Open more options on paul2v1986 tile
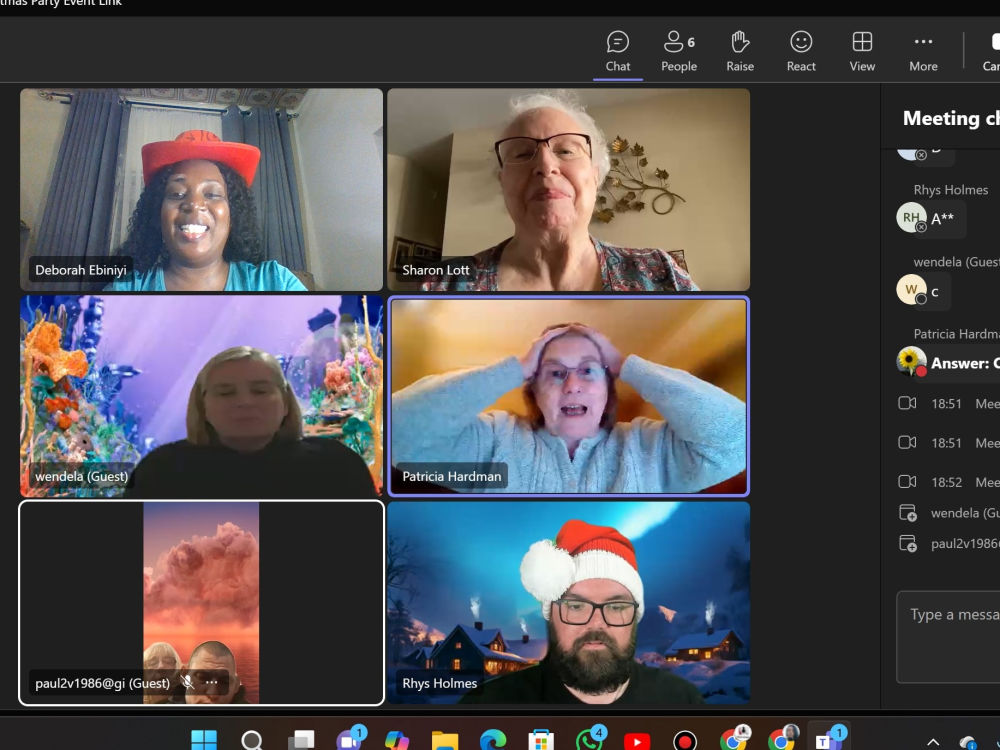The height and width of the screenshot is (750, 1000). 212,682
